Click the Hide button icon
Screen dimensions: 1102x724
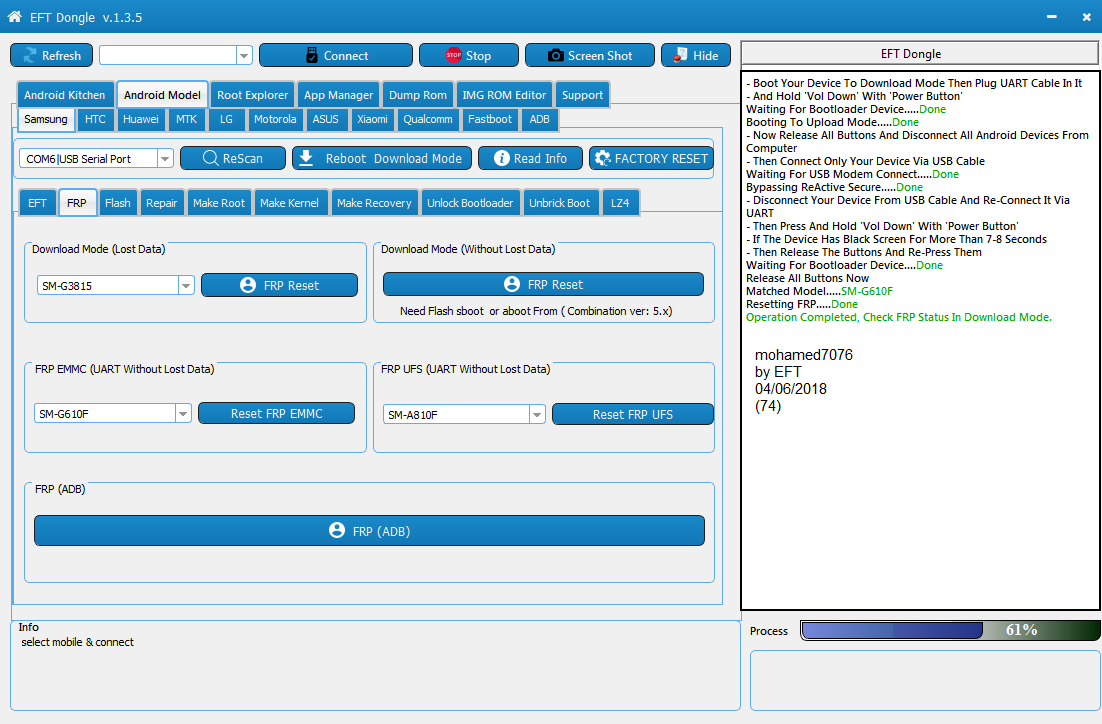coord(680,55)
